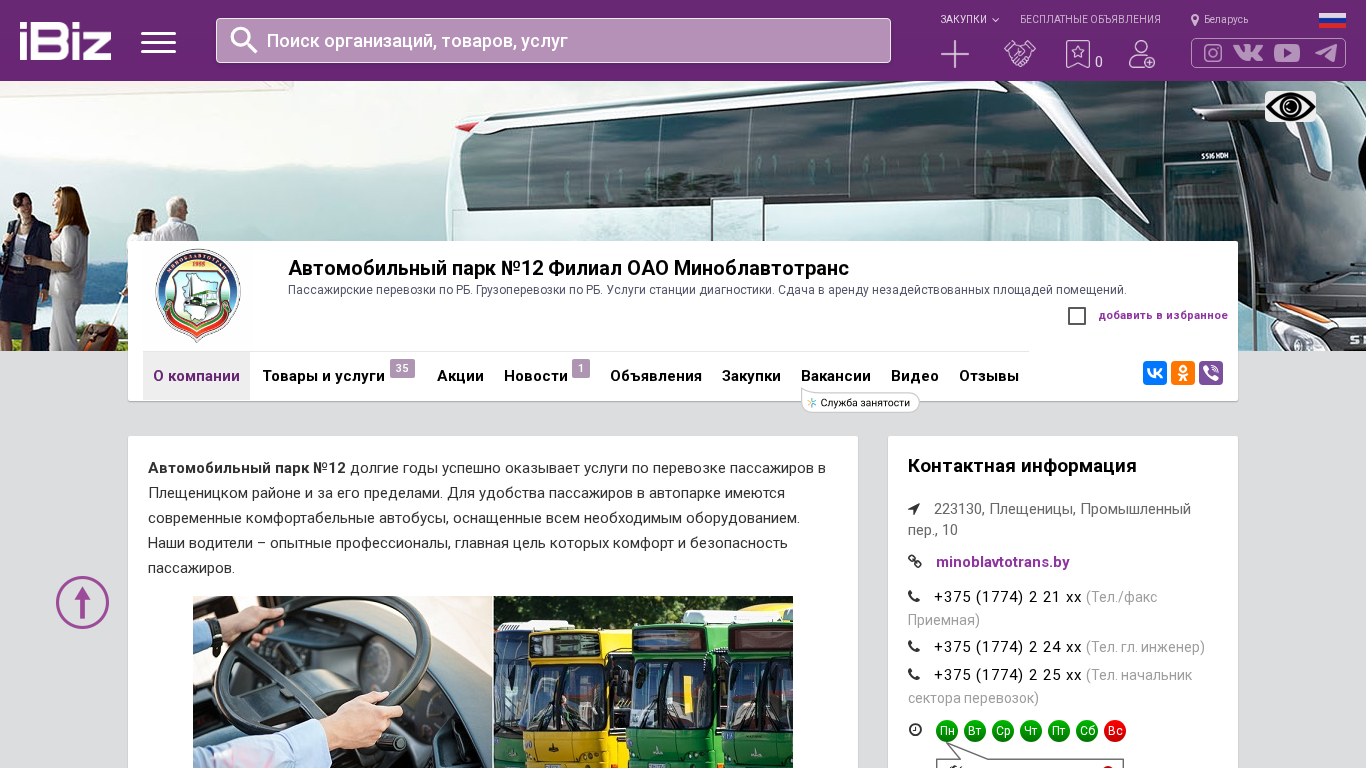Image resolution: width=1366 pixels, height=768 pixels.
Task: Click the plus add icon in header
Action: pyautogui.click(x=955, y=54)
